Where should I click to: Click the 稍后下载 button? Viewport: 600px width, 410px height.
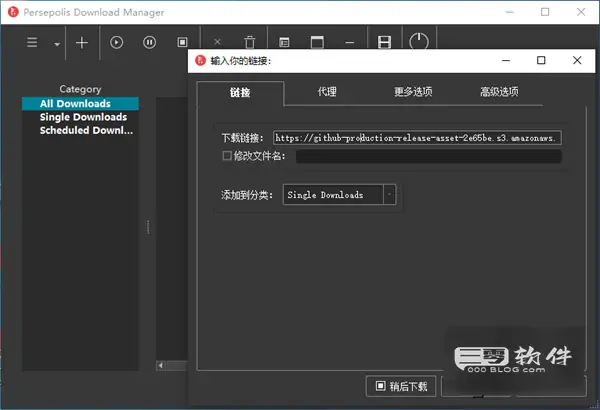pyautogui.click(x=401, y=386)
